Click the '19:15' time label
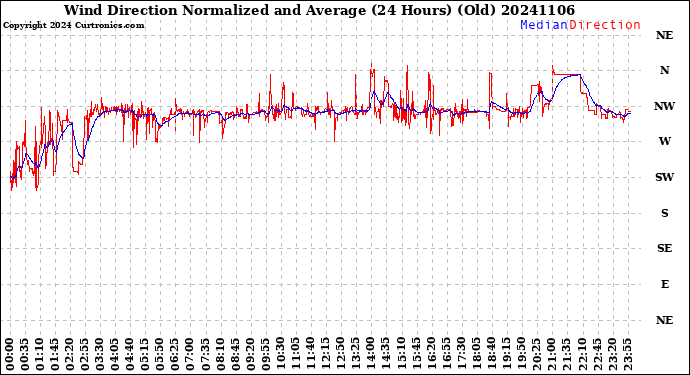 (506, 354)
